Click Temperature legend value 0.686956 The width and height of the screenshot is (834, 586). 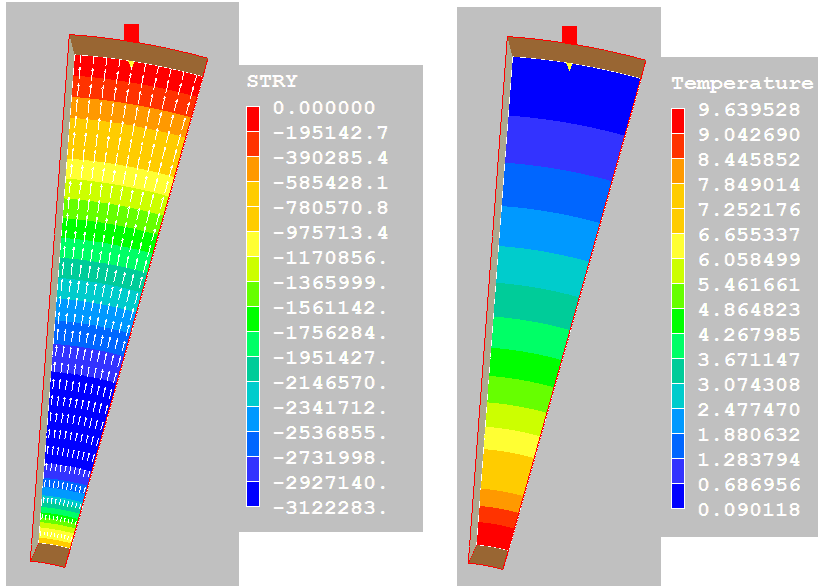coord(749,485)
